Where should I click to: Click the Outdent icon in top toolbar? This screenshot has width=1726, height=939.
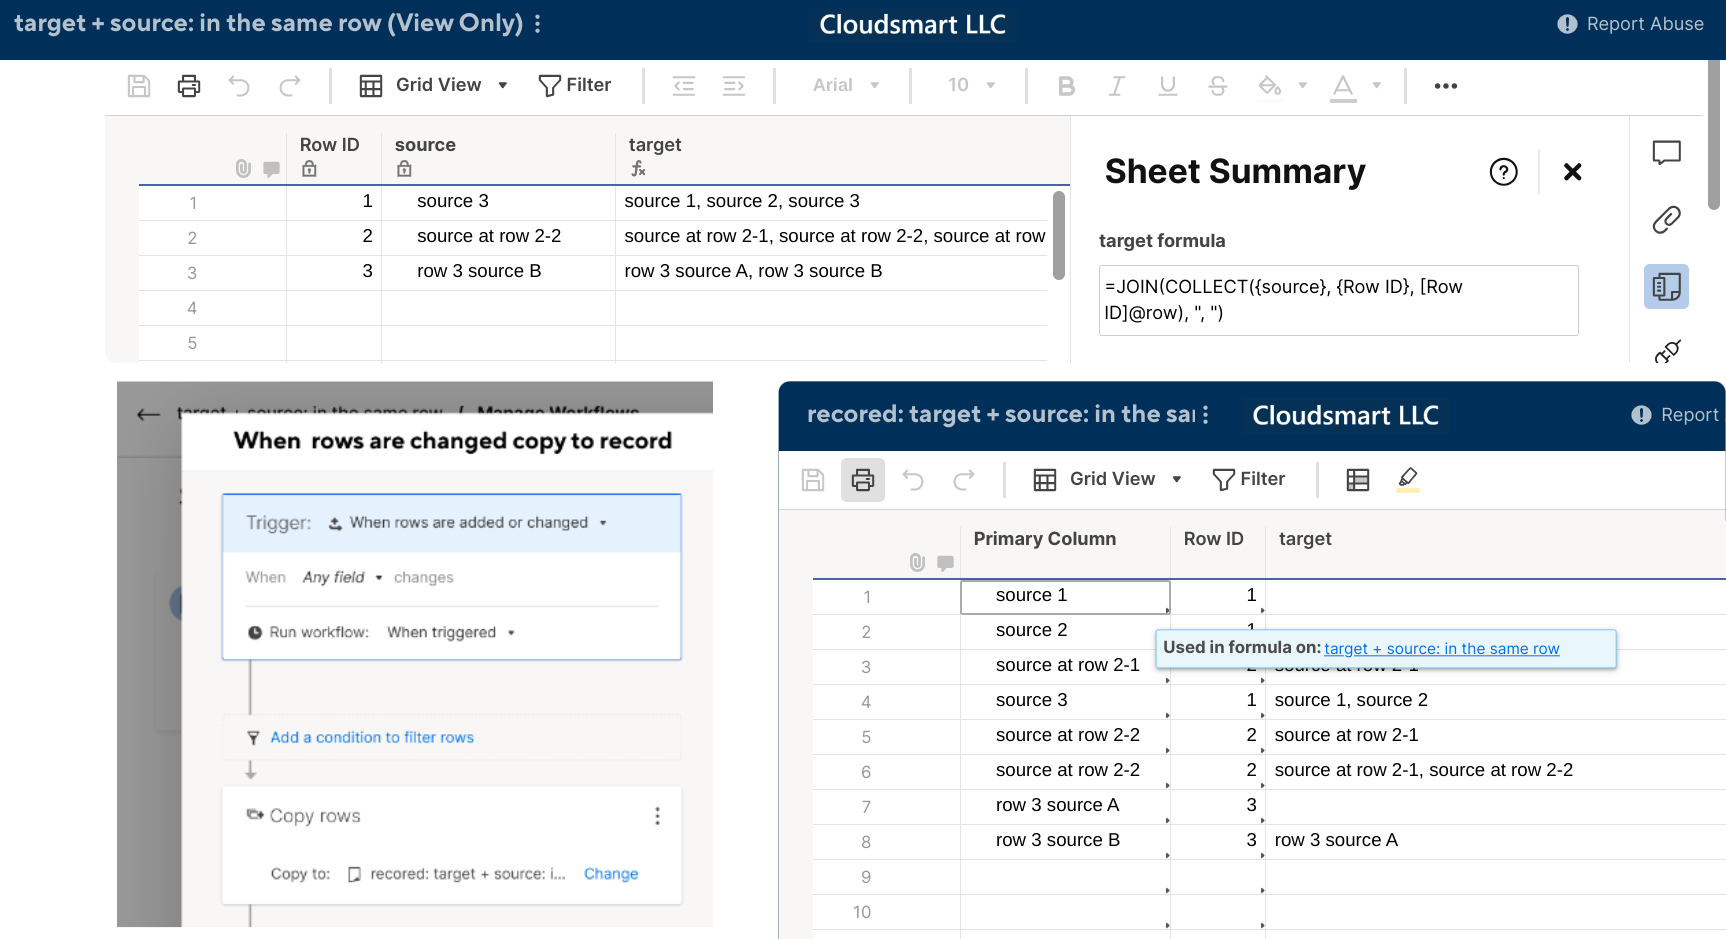pos(684,86)
